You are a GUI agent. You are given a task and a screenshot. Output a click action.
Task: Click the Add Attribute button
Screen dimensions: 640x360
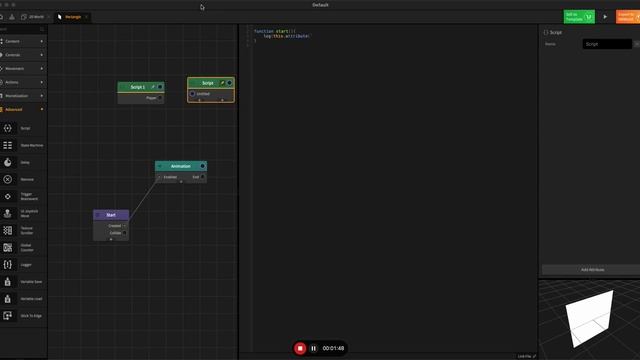[592, 269]
